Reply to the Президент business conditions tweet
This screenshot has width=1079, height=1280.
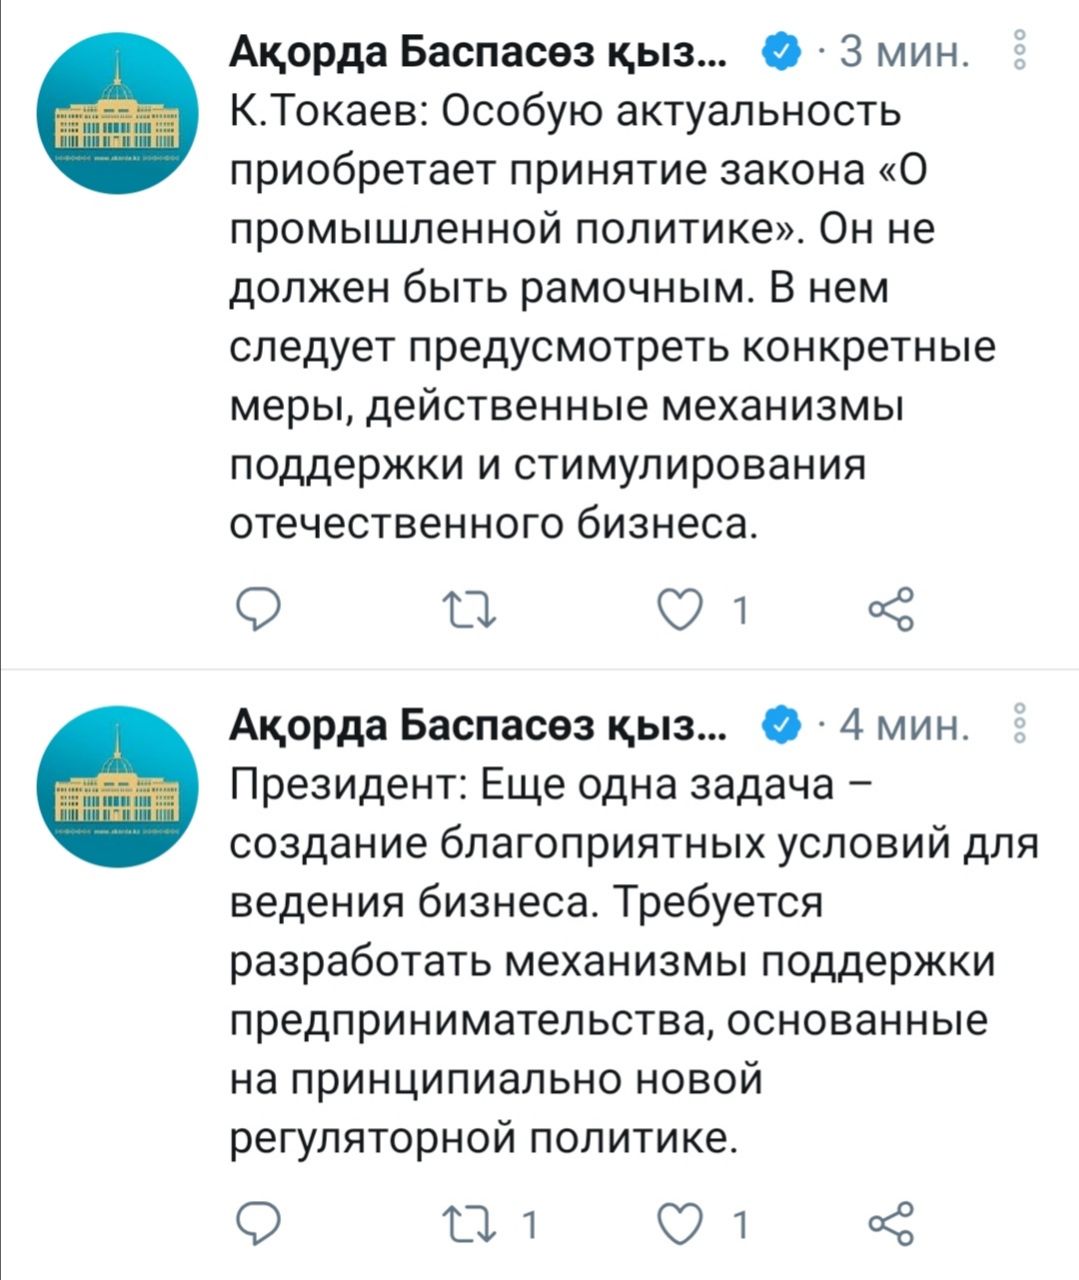pos(256,1222)
